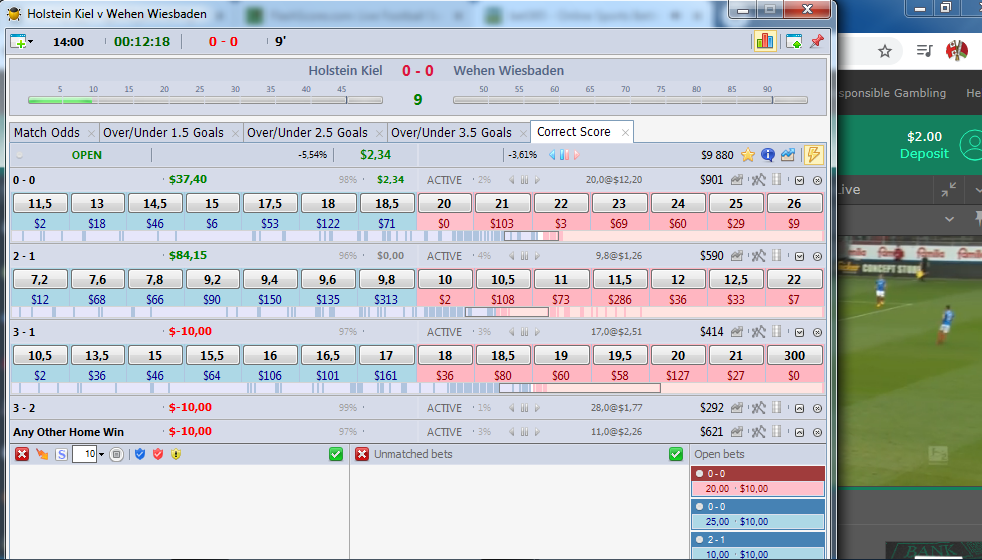Open the bar chart statistics icon in top toolbar

pyautogui.click(x=765, y=41)
